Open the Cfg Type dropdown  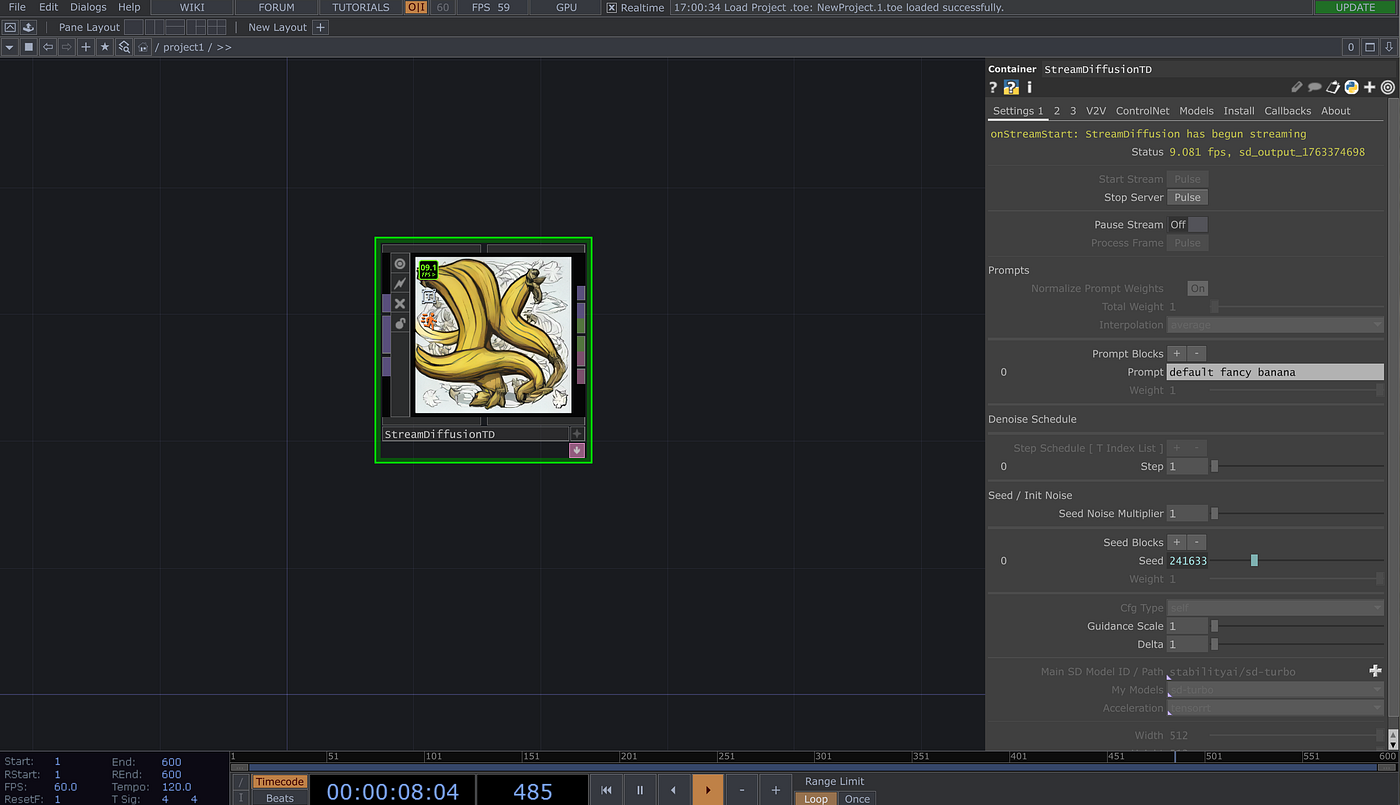(1276, 608)
